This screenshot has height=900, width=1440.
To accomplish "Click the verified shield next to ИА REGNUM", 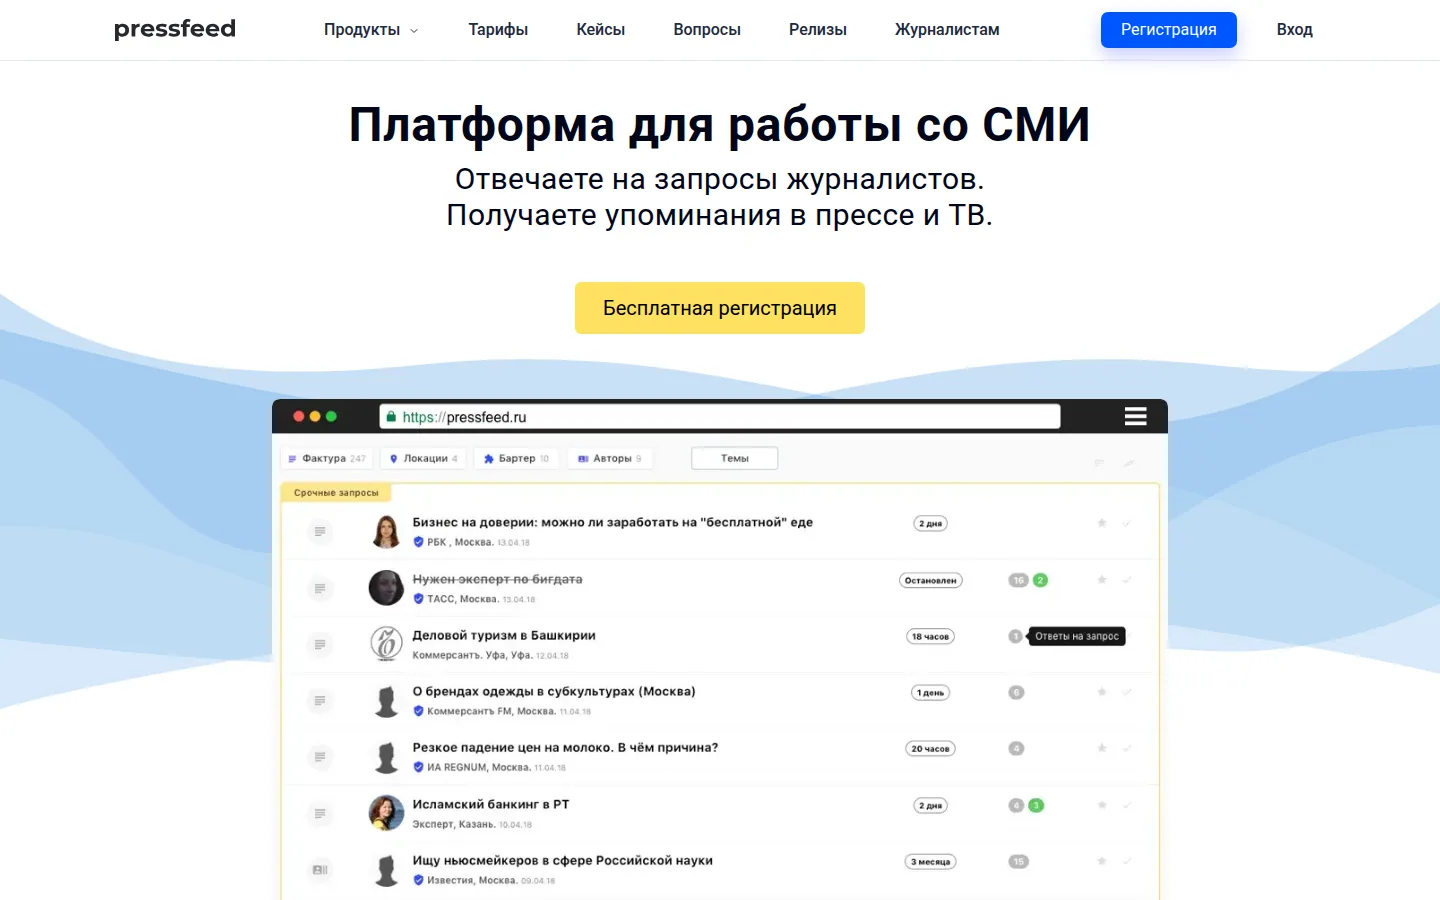I will 418,767.
